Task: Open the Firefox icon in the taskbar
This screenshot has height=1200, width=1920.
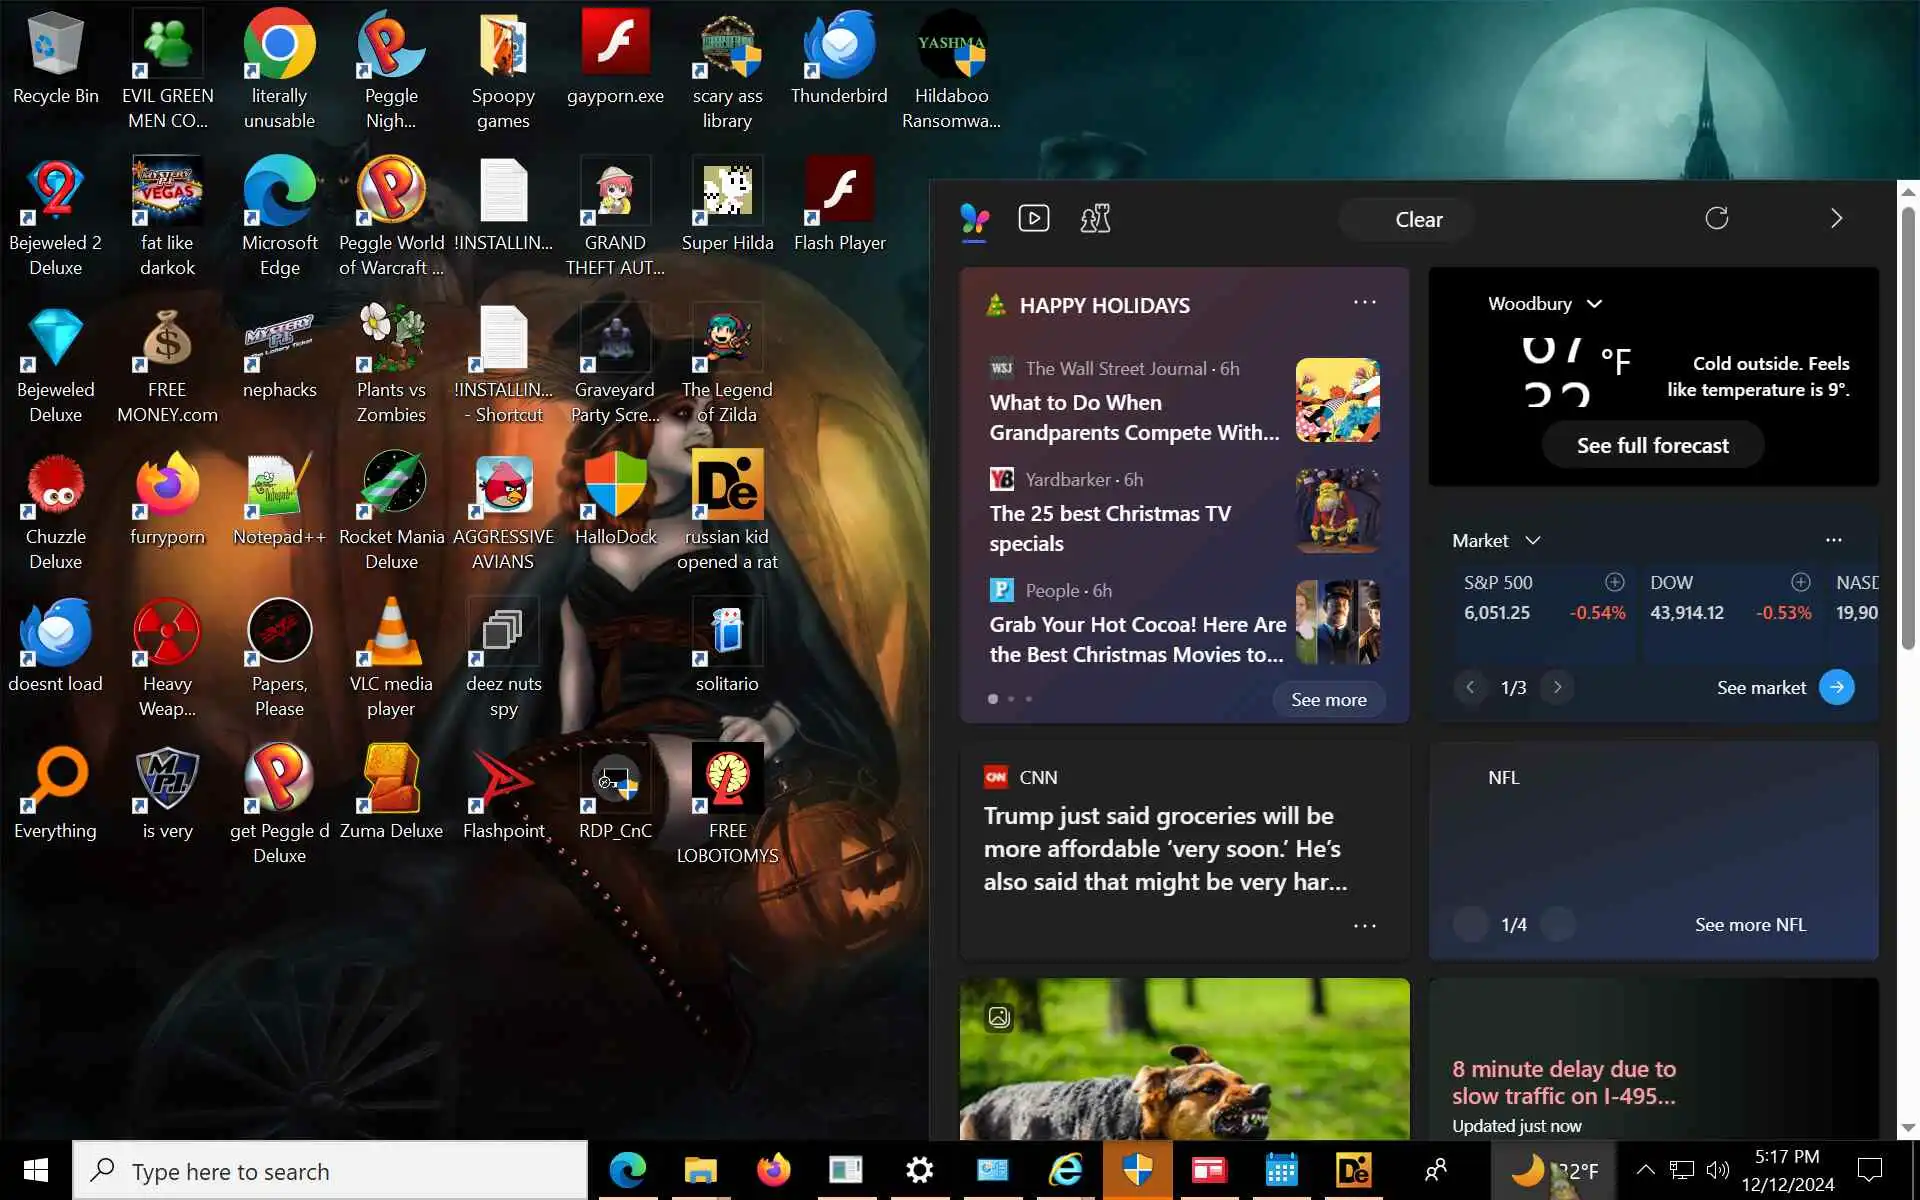Action: (x=773, y=1170)
